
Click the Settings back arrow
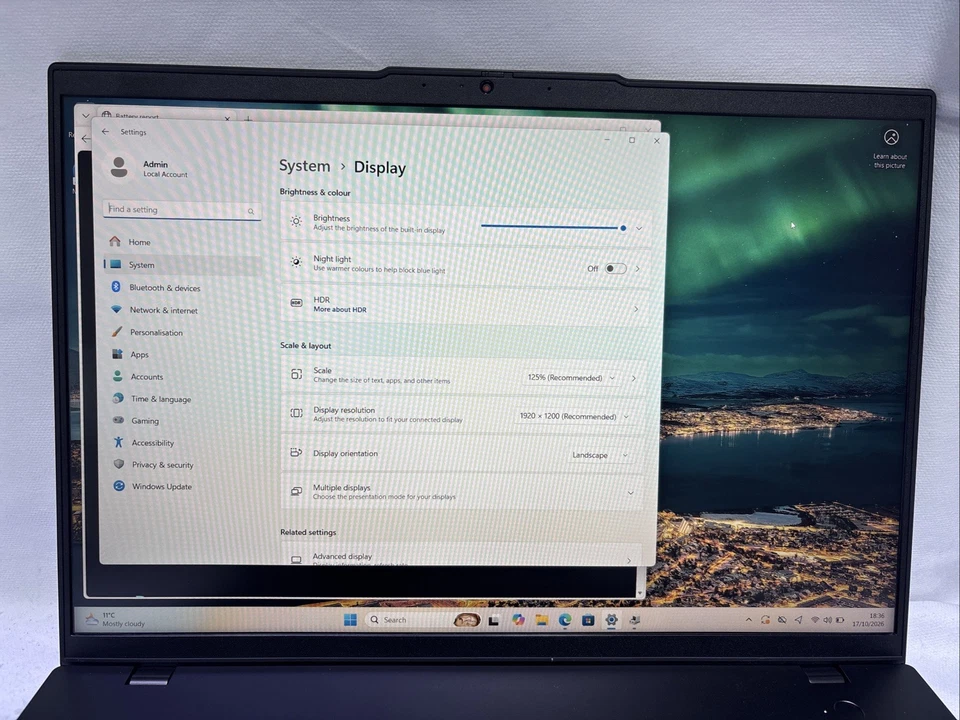[x=105, y=132]
